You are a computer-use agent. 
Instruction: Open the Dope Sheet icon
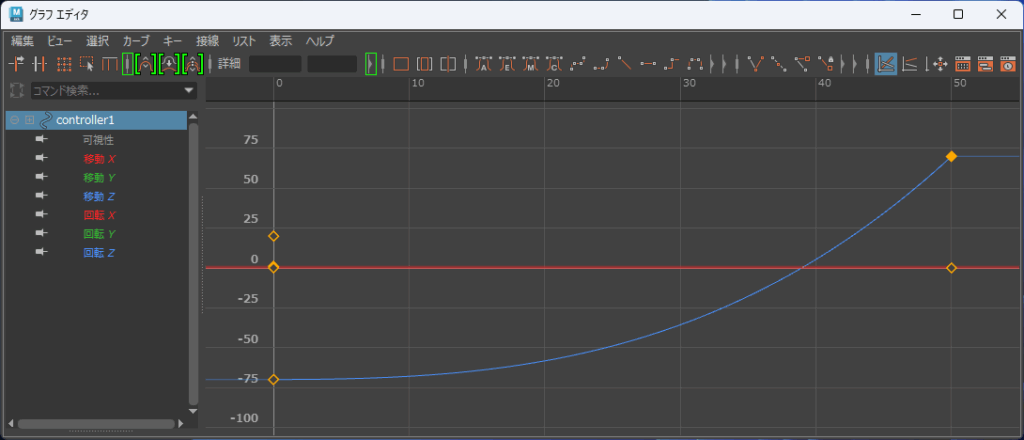963,64
